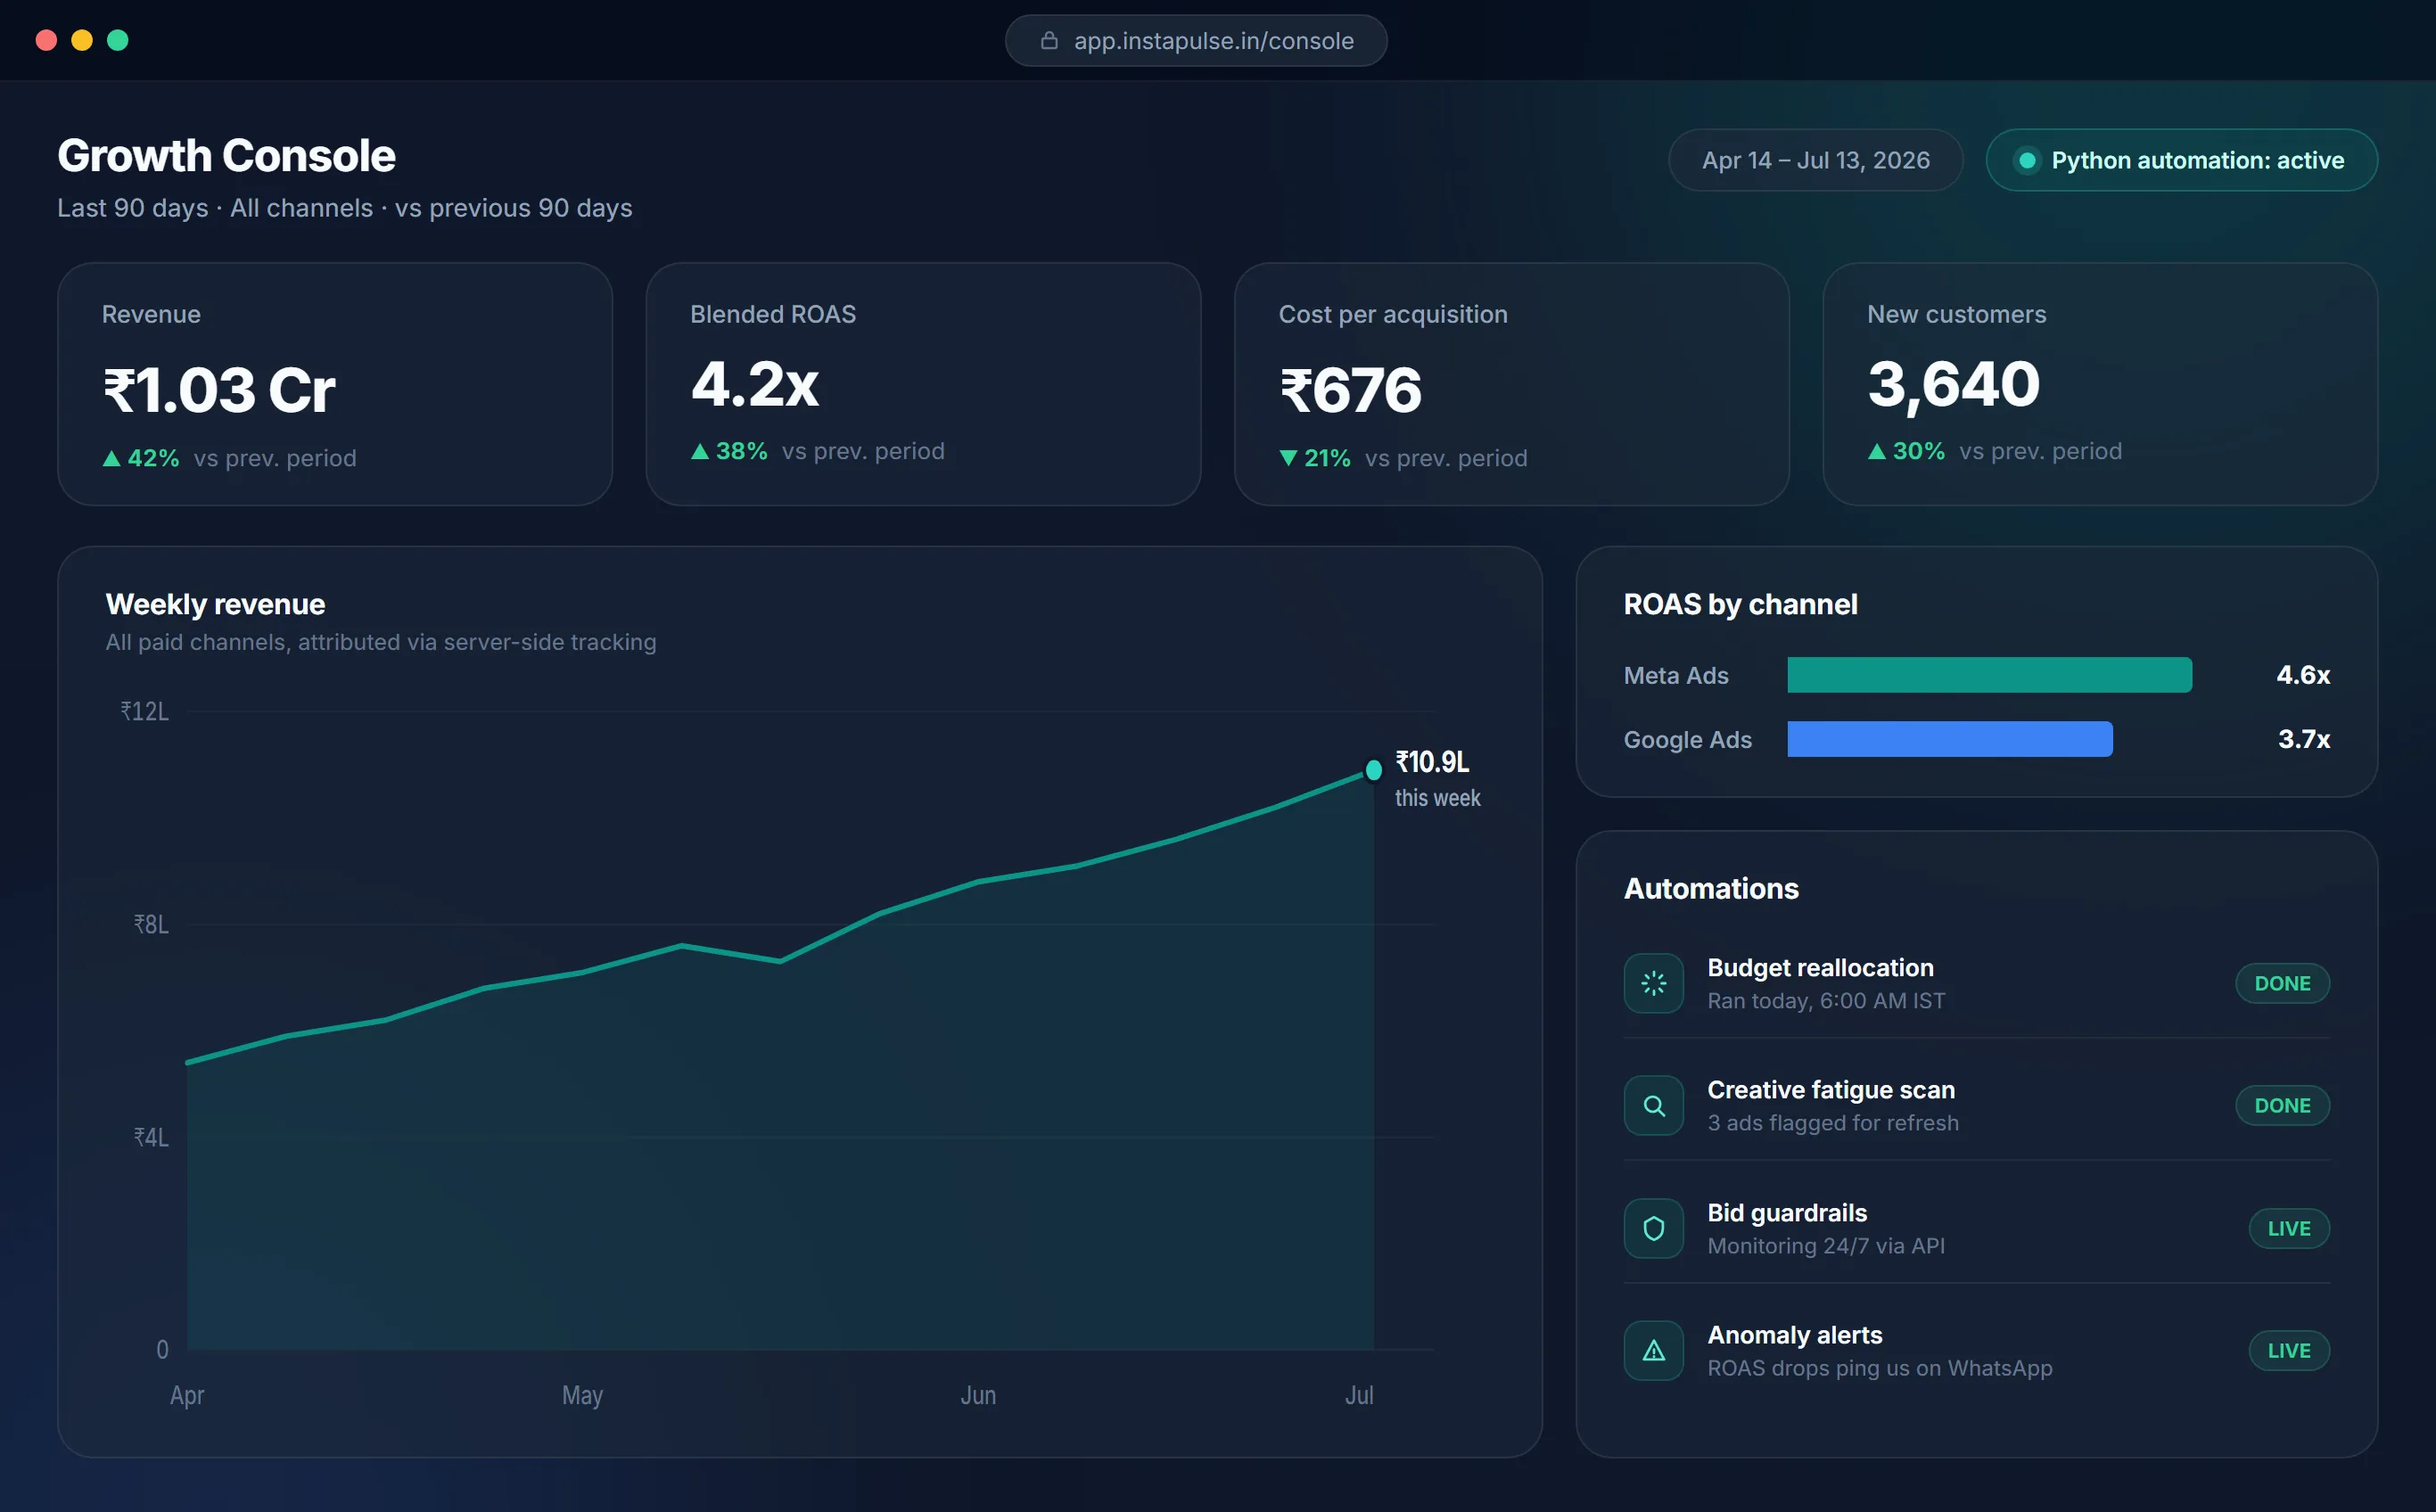Image resolution: width=2436 pixels, height=1512 pixels.
Task: Click the Cost per acquisition value ₹676
Action: point(1350,390)
